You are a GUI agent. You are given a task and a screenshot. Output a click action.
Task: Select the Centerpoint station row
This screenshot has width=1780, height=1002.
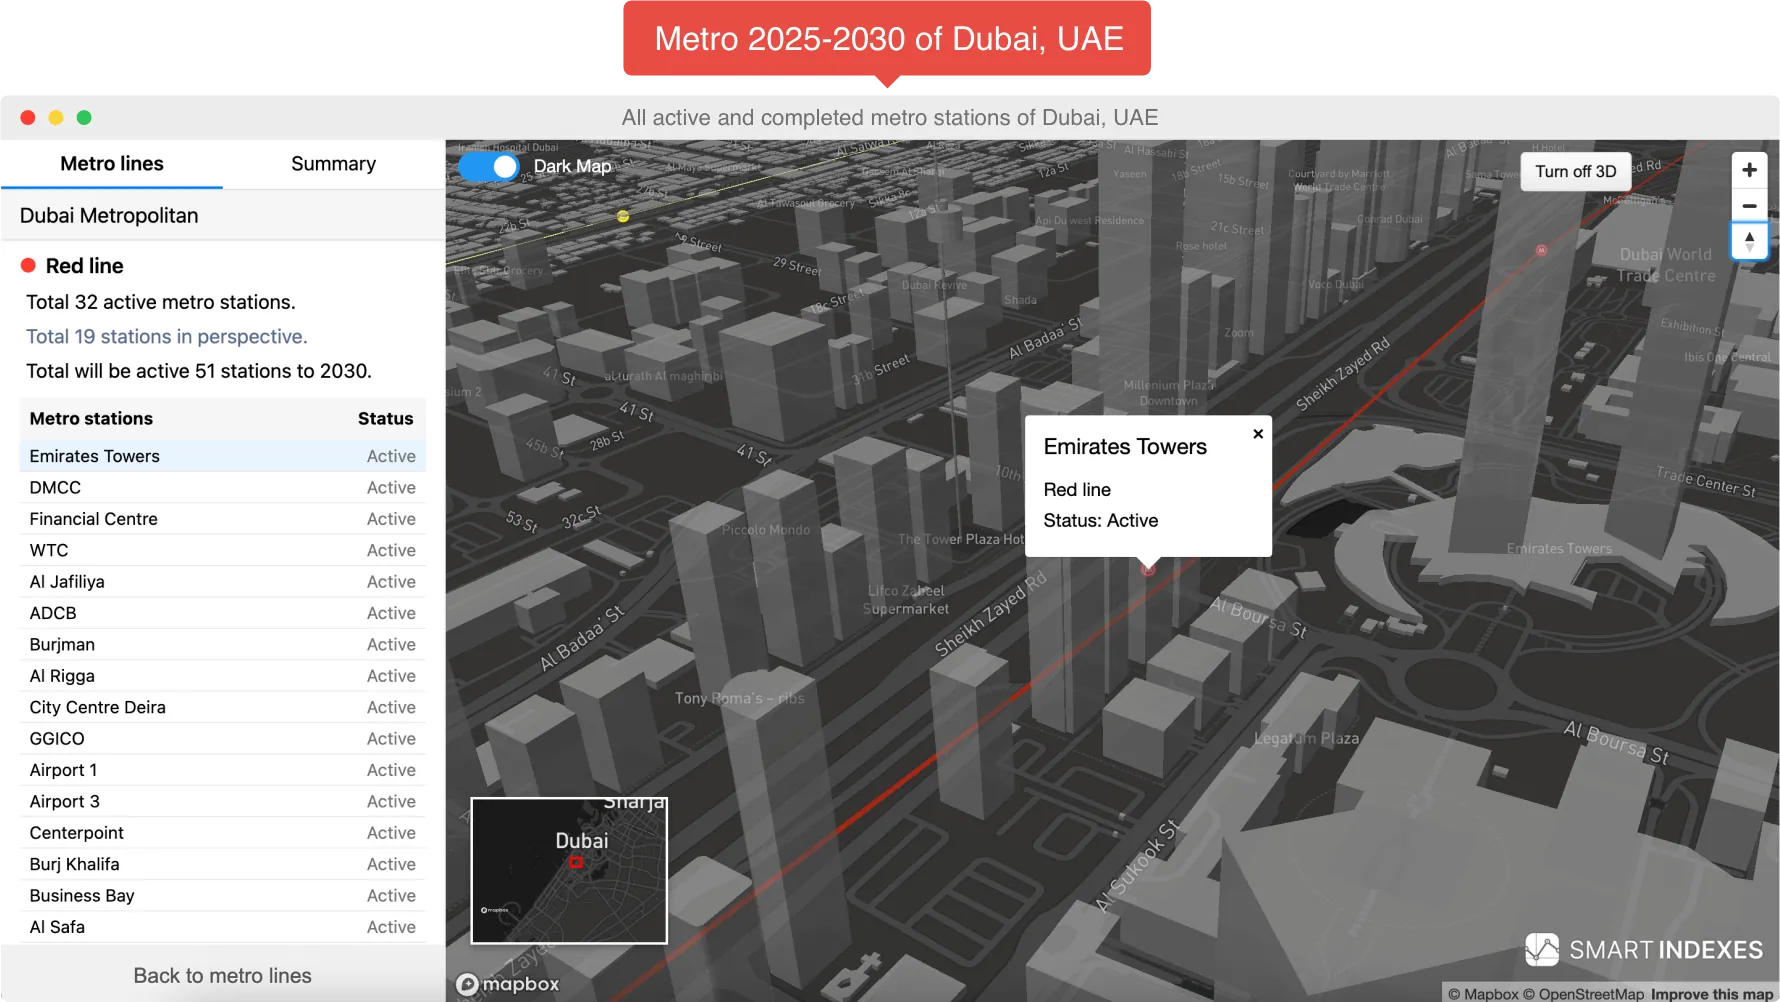[x=222, y=833]
